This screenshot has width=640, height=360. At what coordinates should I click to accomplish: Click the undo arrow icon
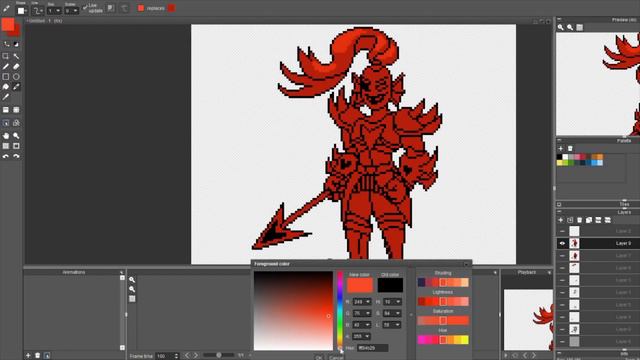tap(6, 156)
